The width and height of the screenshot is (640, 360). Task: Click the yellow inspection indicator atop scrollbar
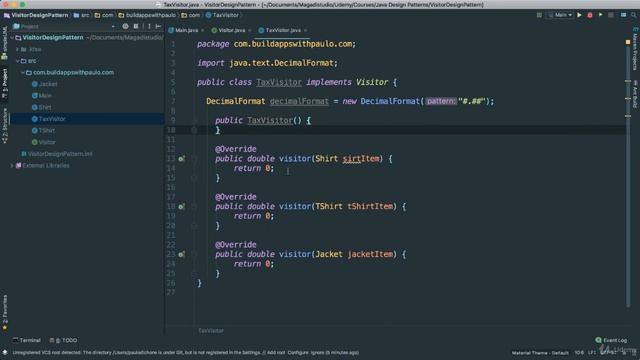click(628, 42)
